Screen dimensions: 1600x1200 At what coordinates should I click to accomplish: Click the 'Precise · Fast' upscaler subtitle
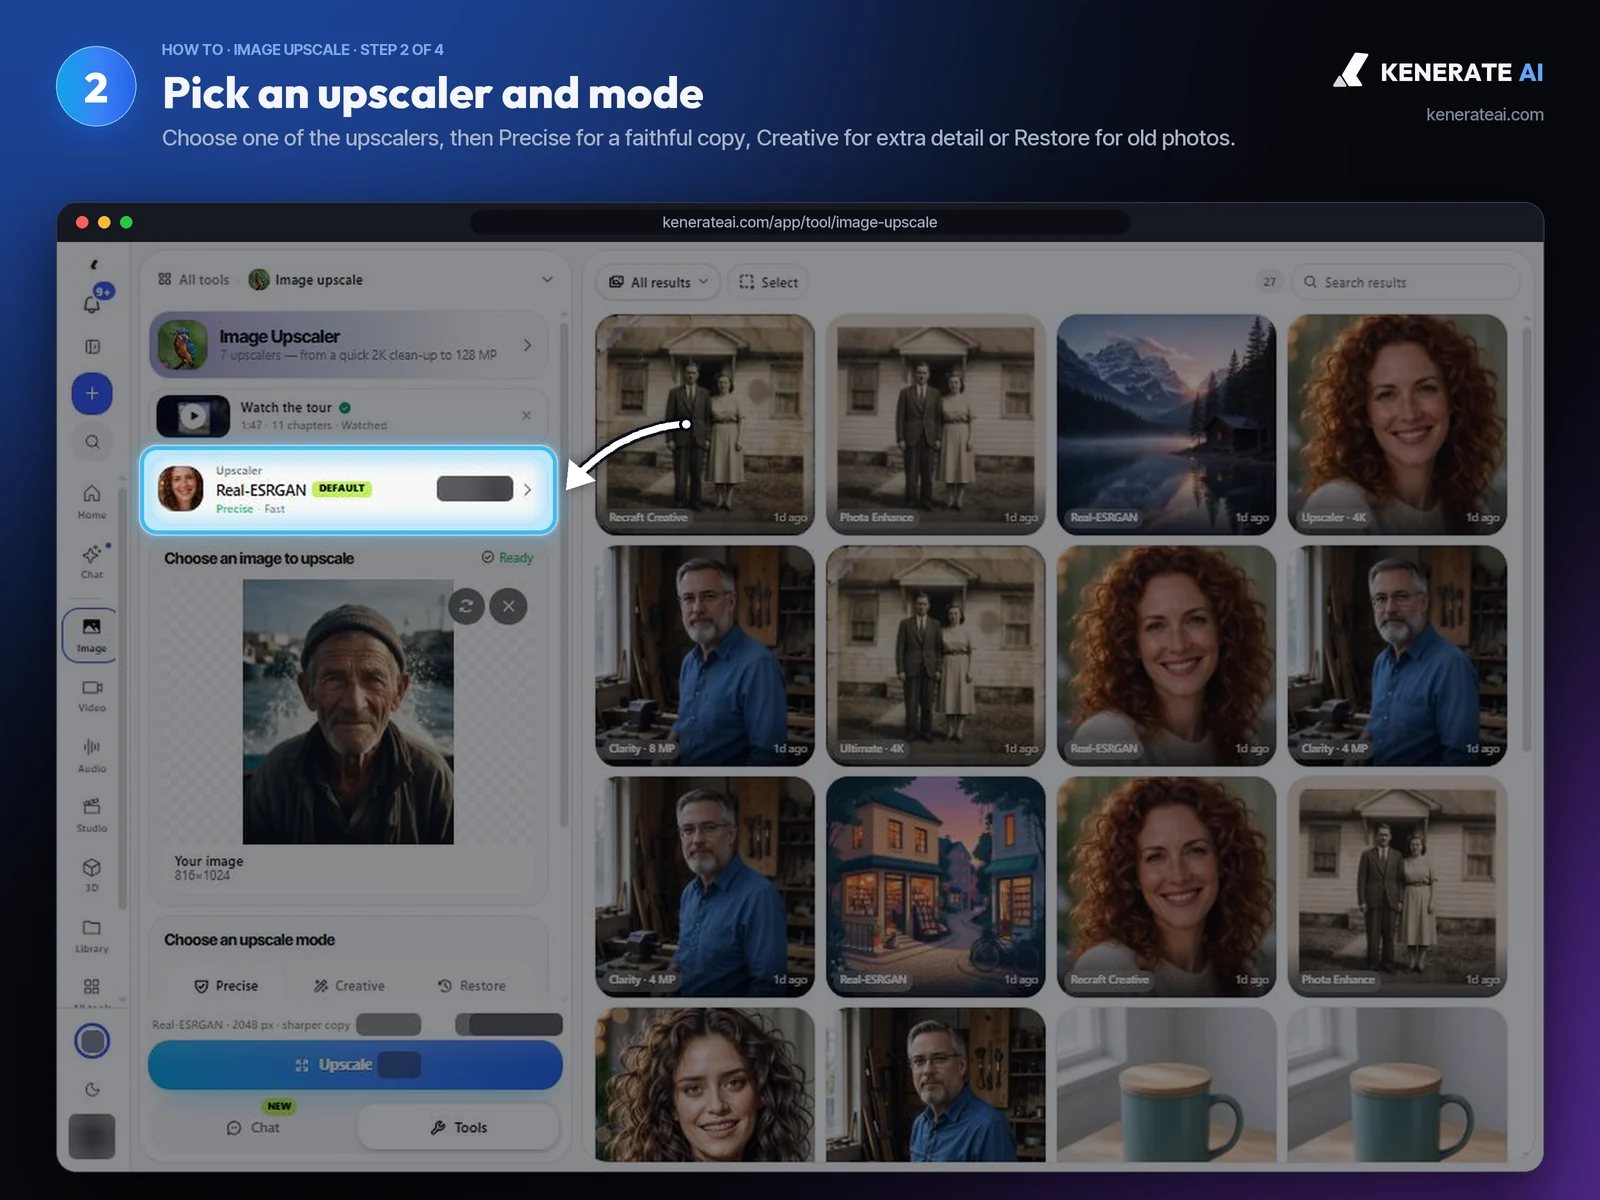(250, 509)
